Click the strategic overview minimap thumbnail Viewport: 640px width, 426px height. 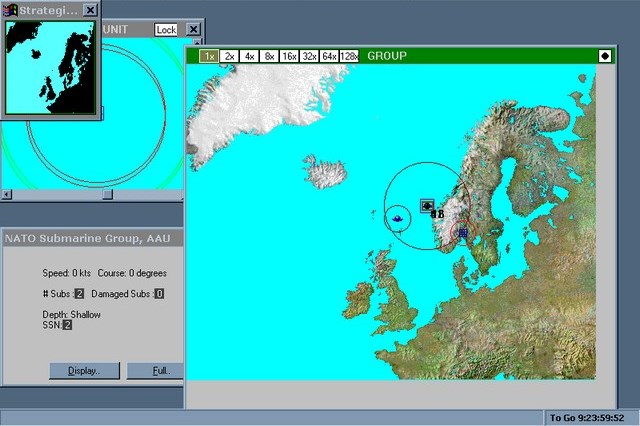pos(50,68)
